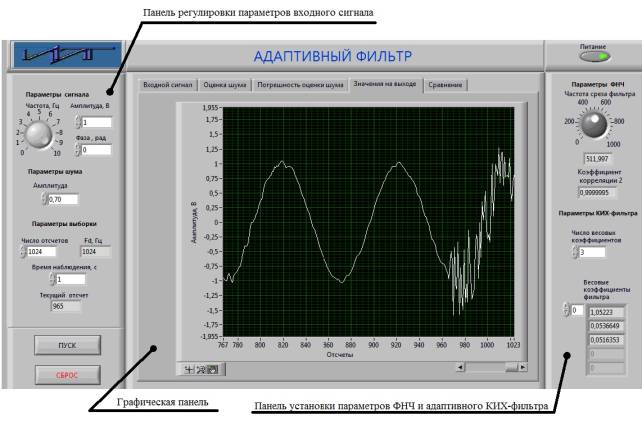
Task: Select the pan hand tool in graph palette
Action: tap(212, 369)
